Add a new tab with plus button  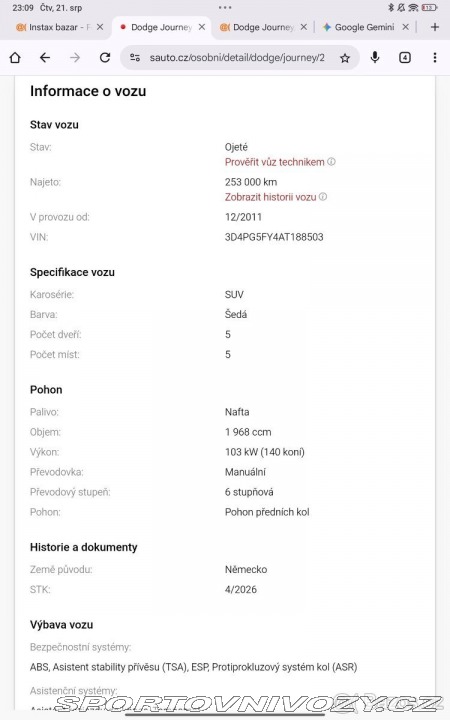434,27
